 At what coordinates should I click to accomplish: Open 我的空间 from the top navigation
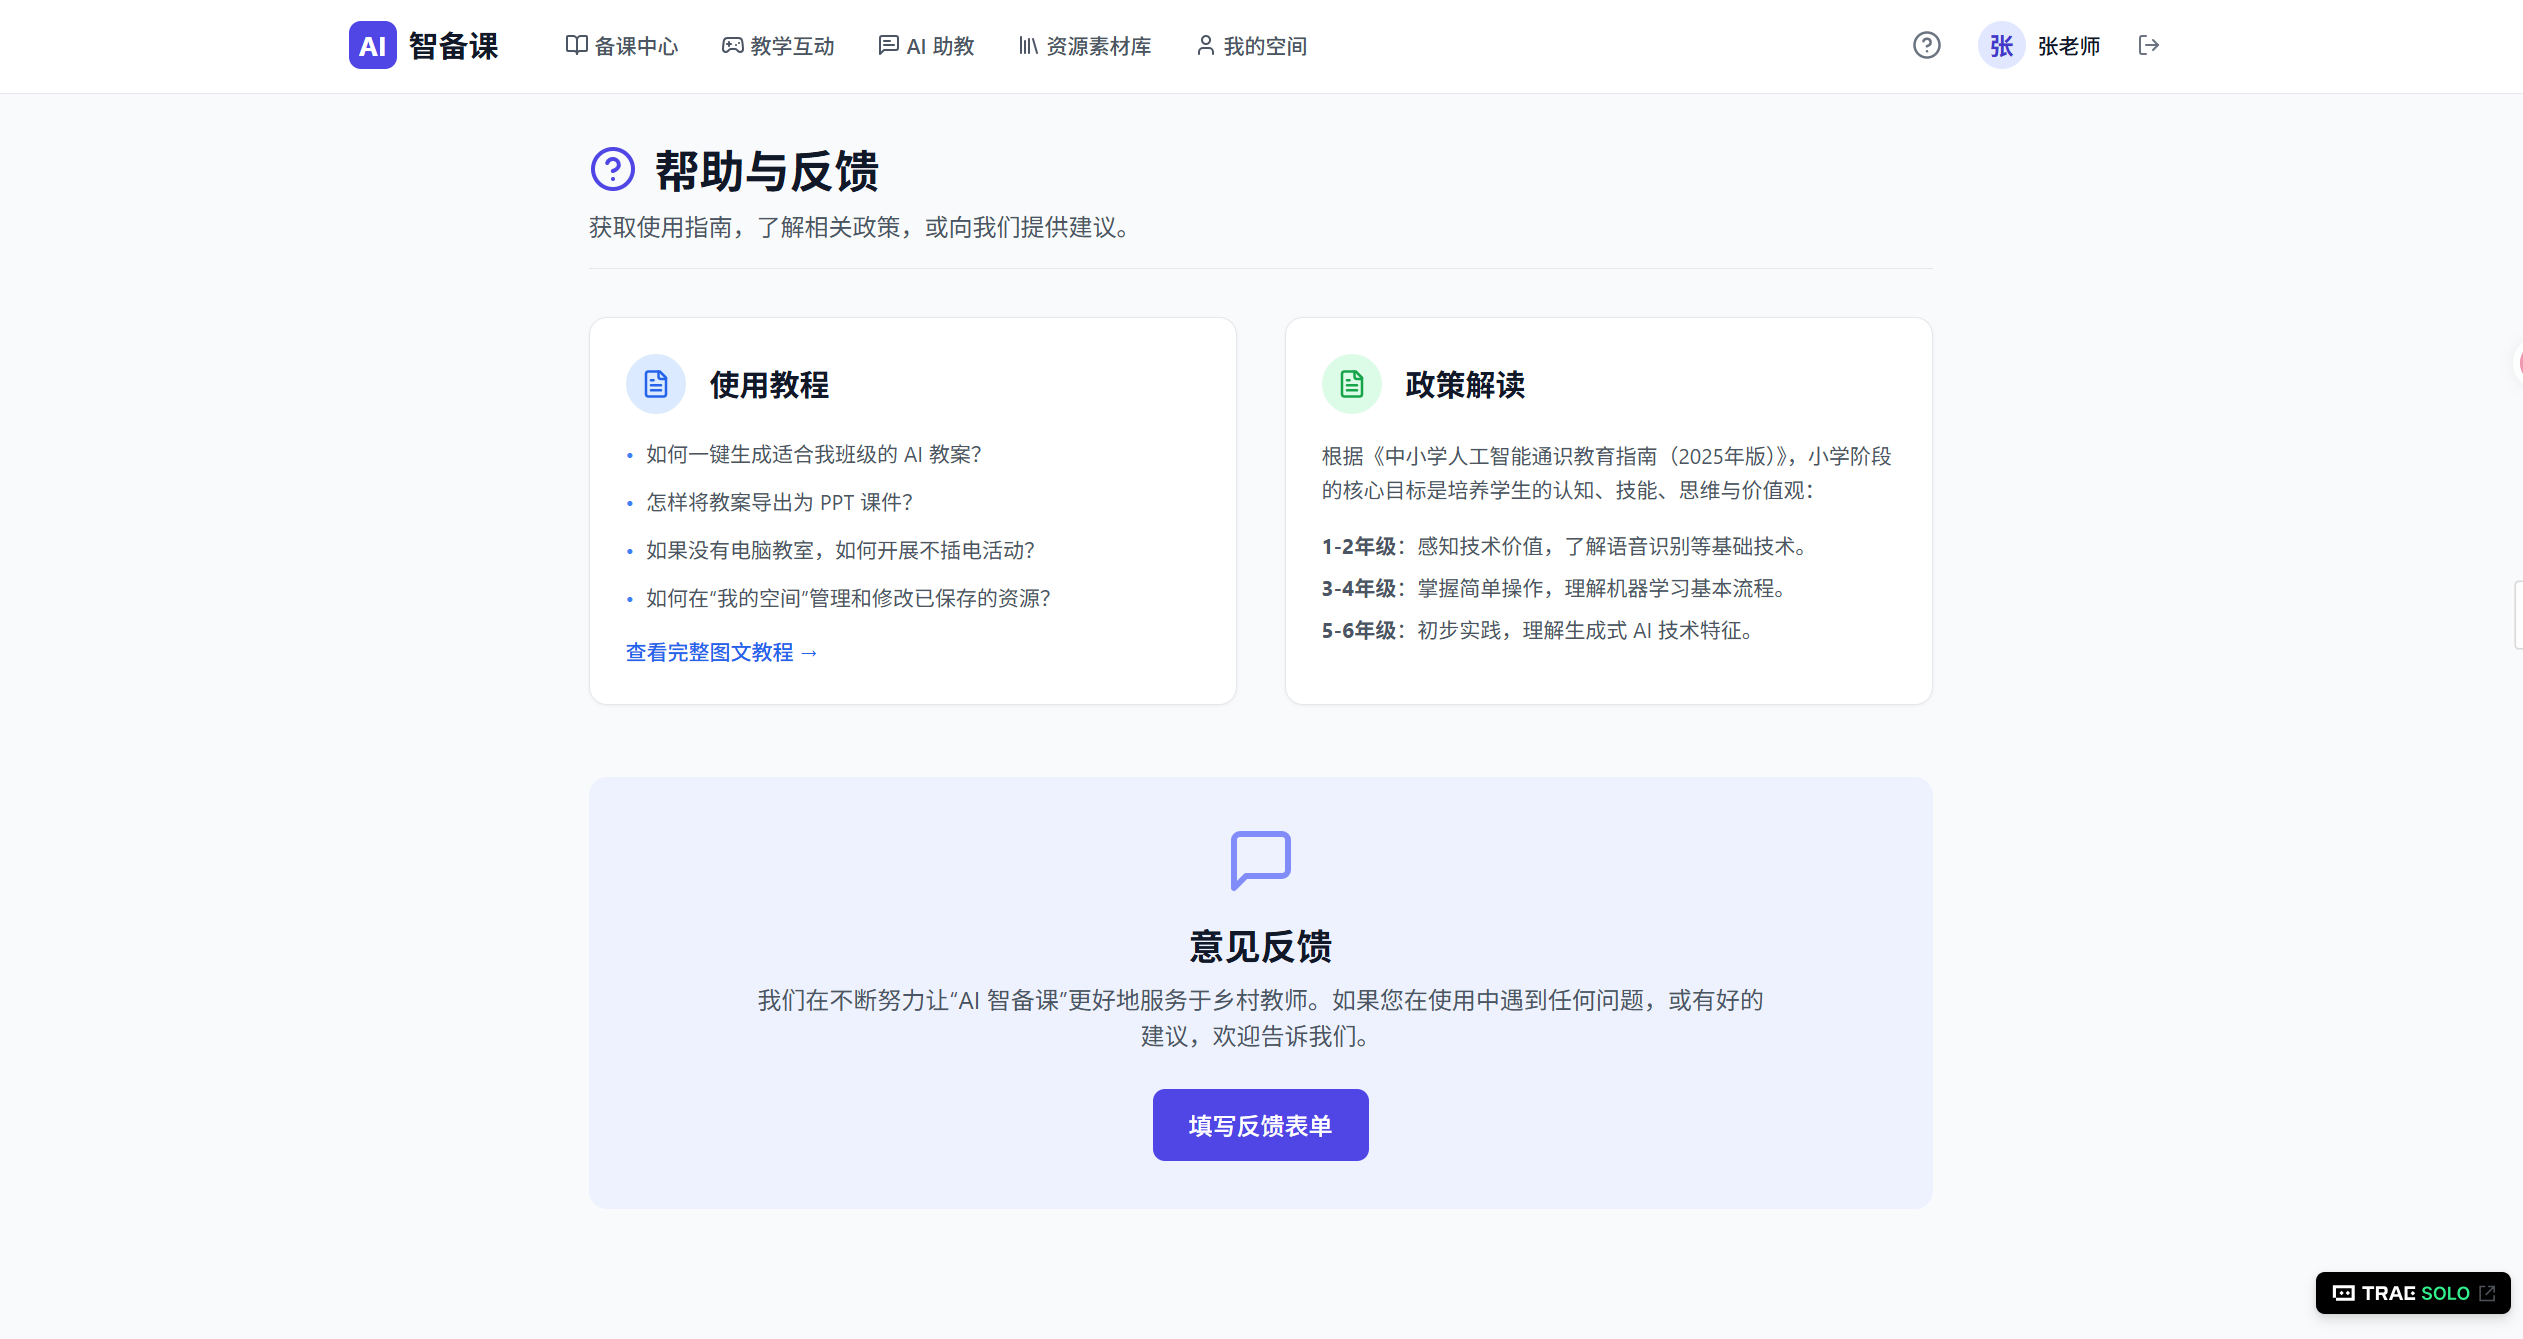coord(1252,46)
